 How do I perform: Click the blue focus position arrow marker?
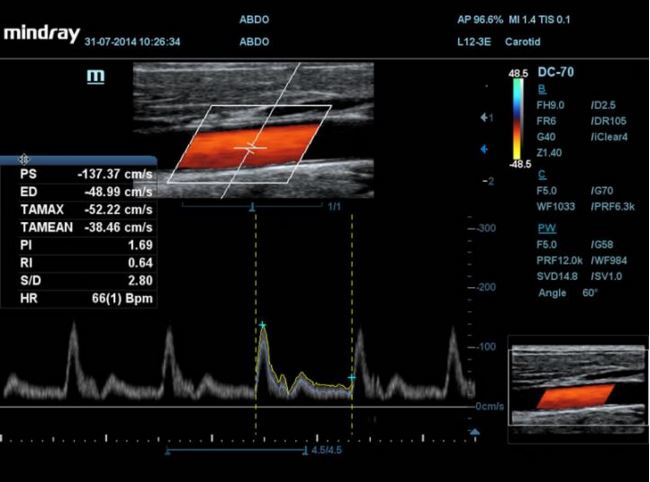click(485, 149)
